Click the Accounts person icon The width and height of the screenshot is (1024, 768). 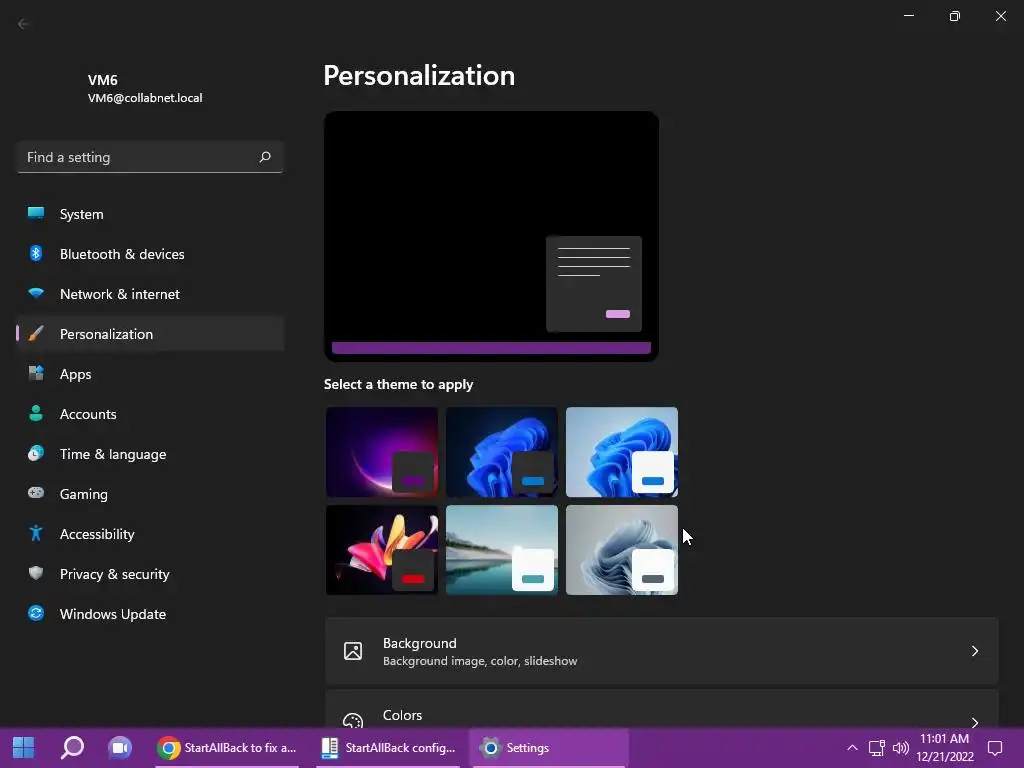coord(36,413)
